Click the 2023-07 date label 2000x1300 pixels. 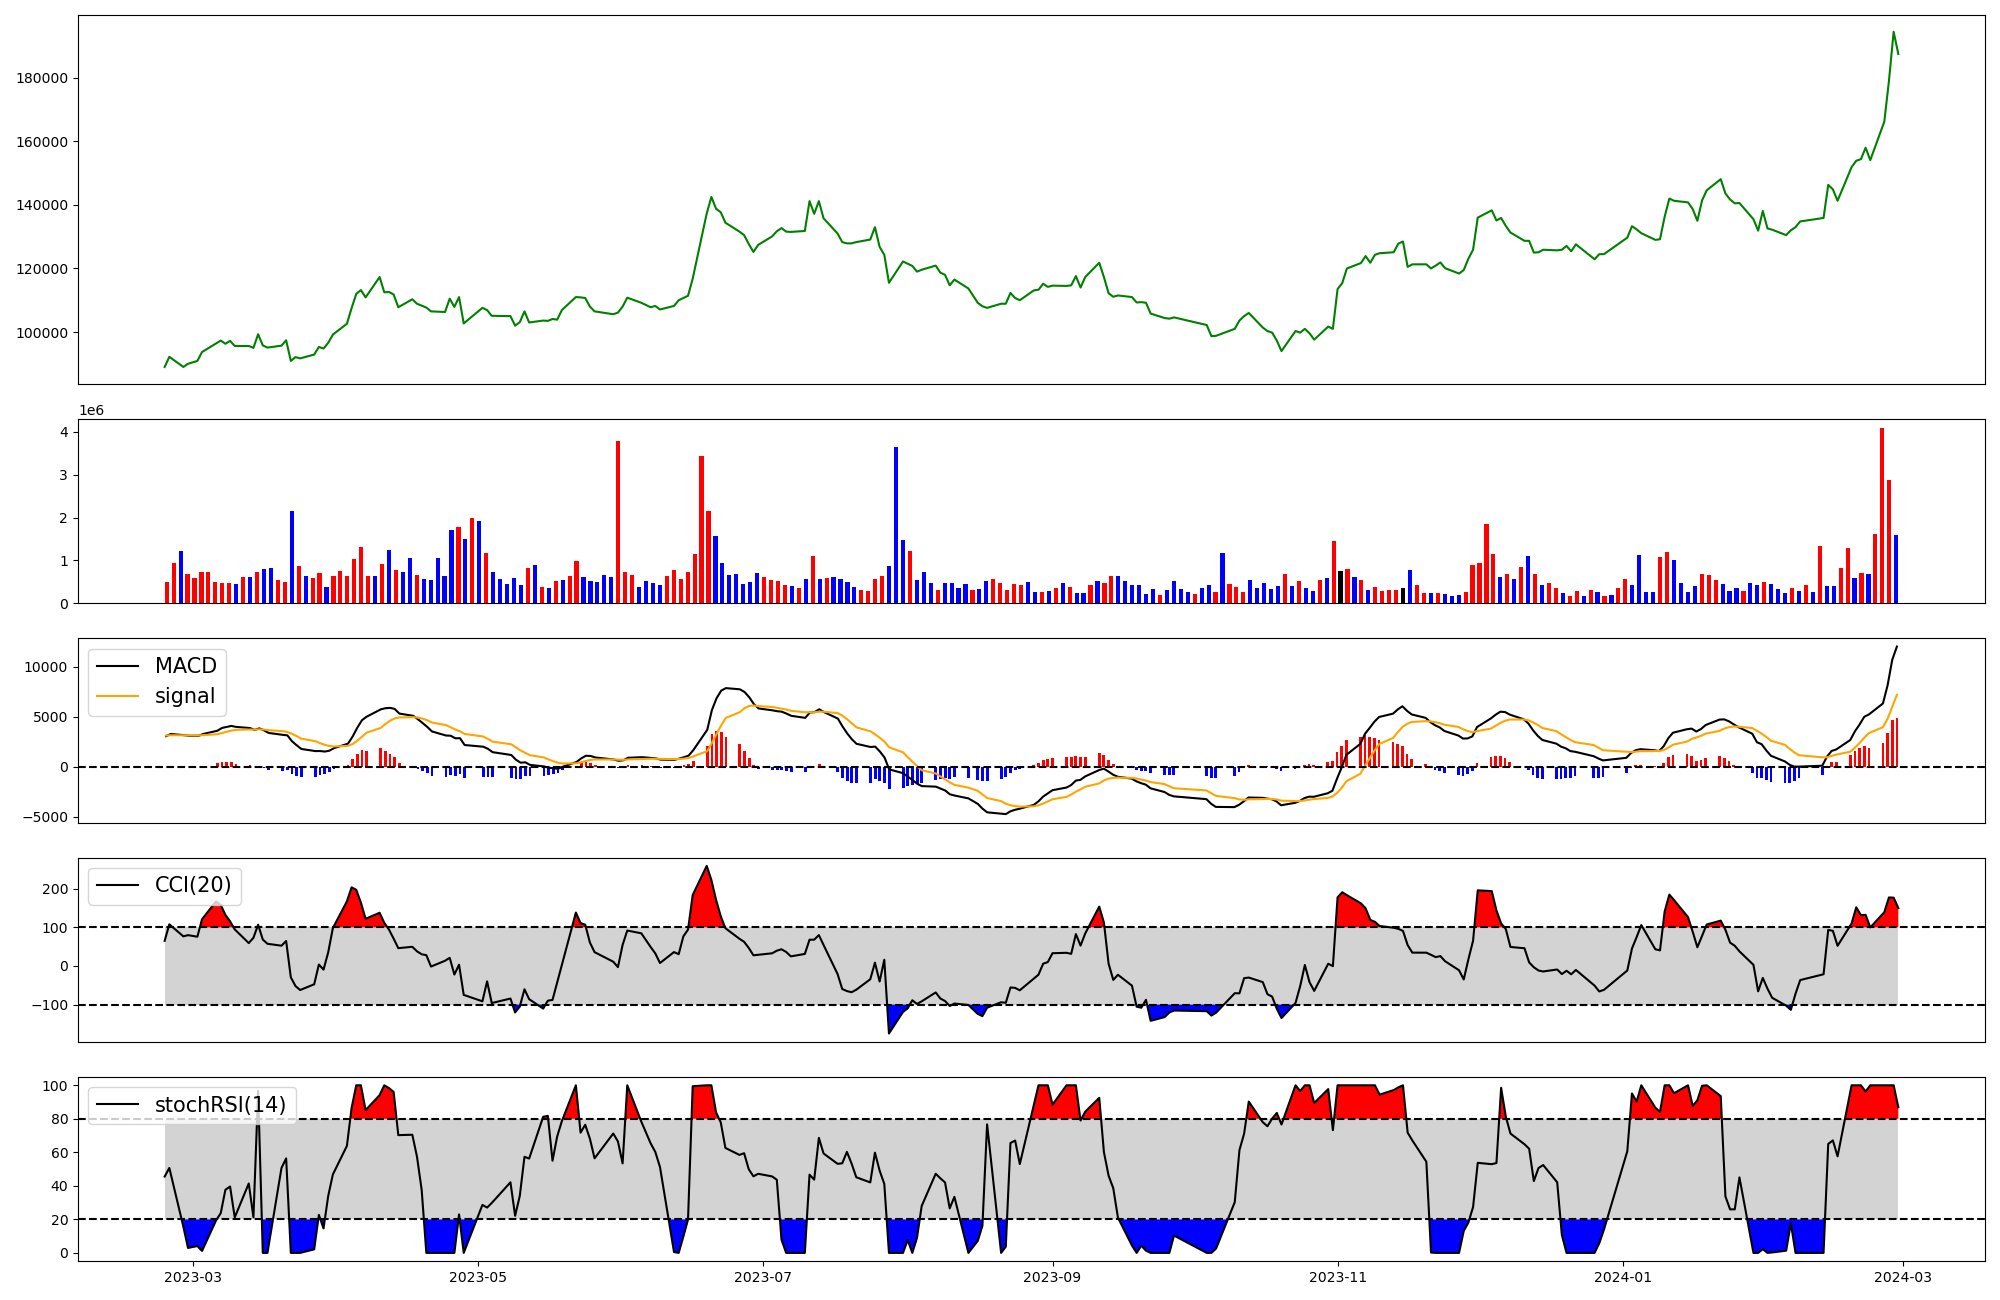pyautogui.click(x=764, y=1277)
